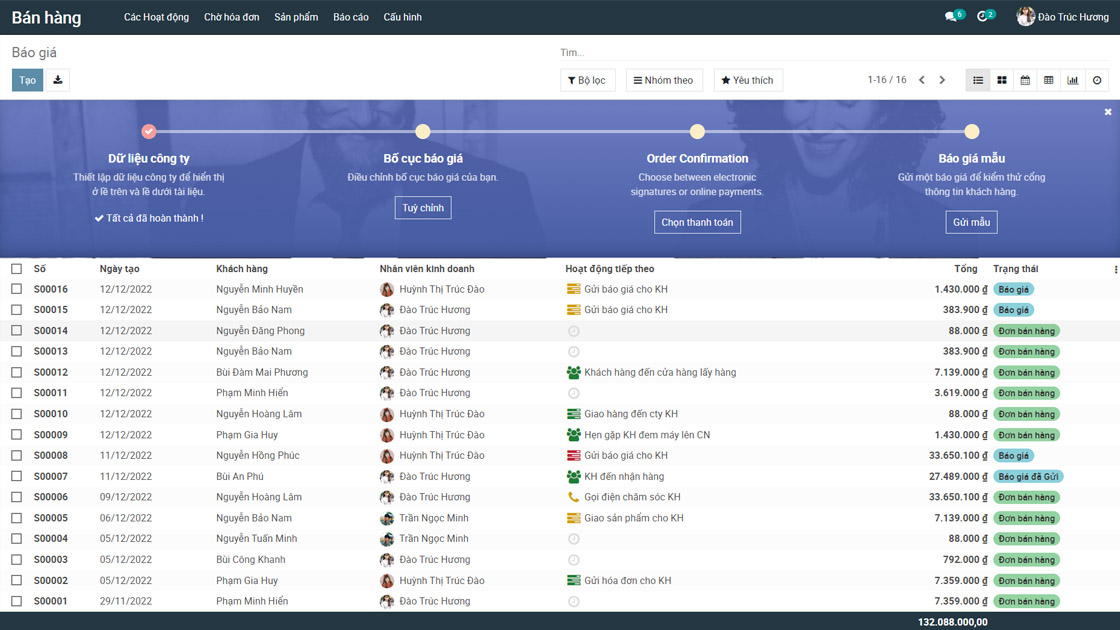Check the select-all header checkbox
This screenshot has width=1120, height=630.
coord(16,269)
